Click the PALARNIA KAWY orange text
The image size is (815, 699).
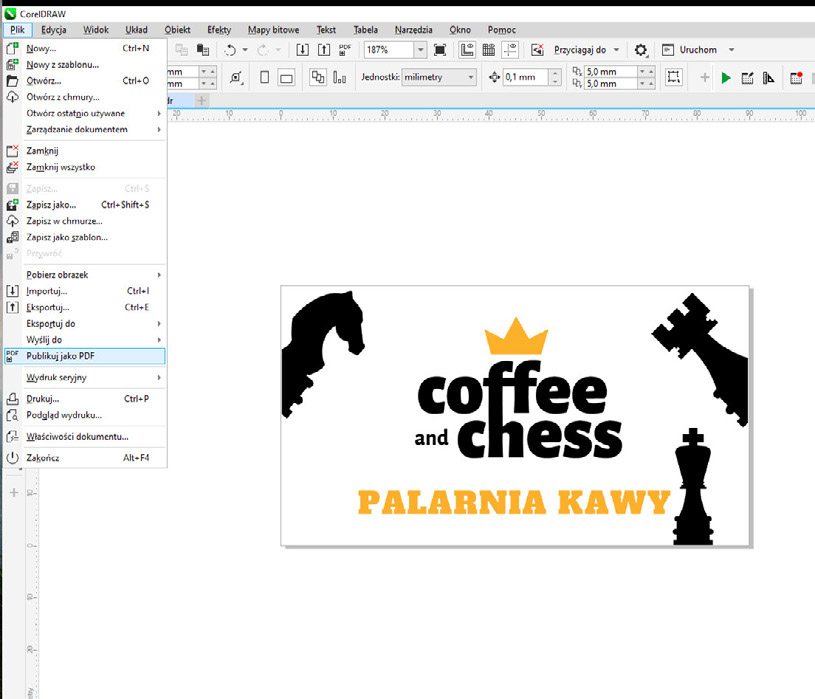coord(514,502)
